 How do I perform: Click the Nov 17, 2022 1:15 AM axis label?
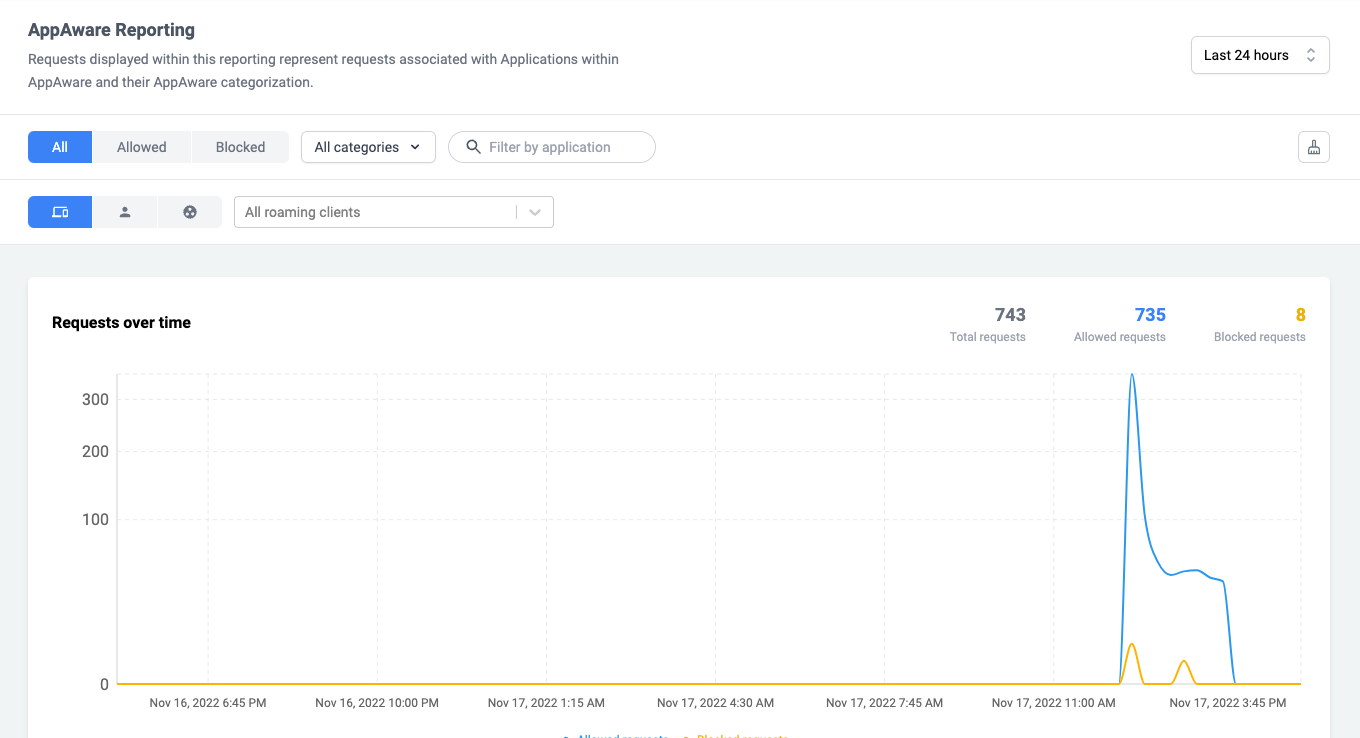[546, 703]
